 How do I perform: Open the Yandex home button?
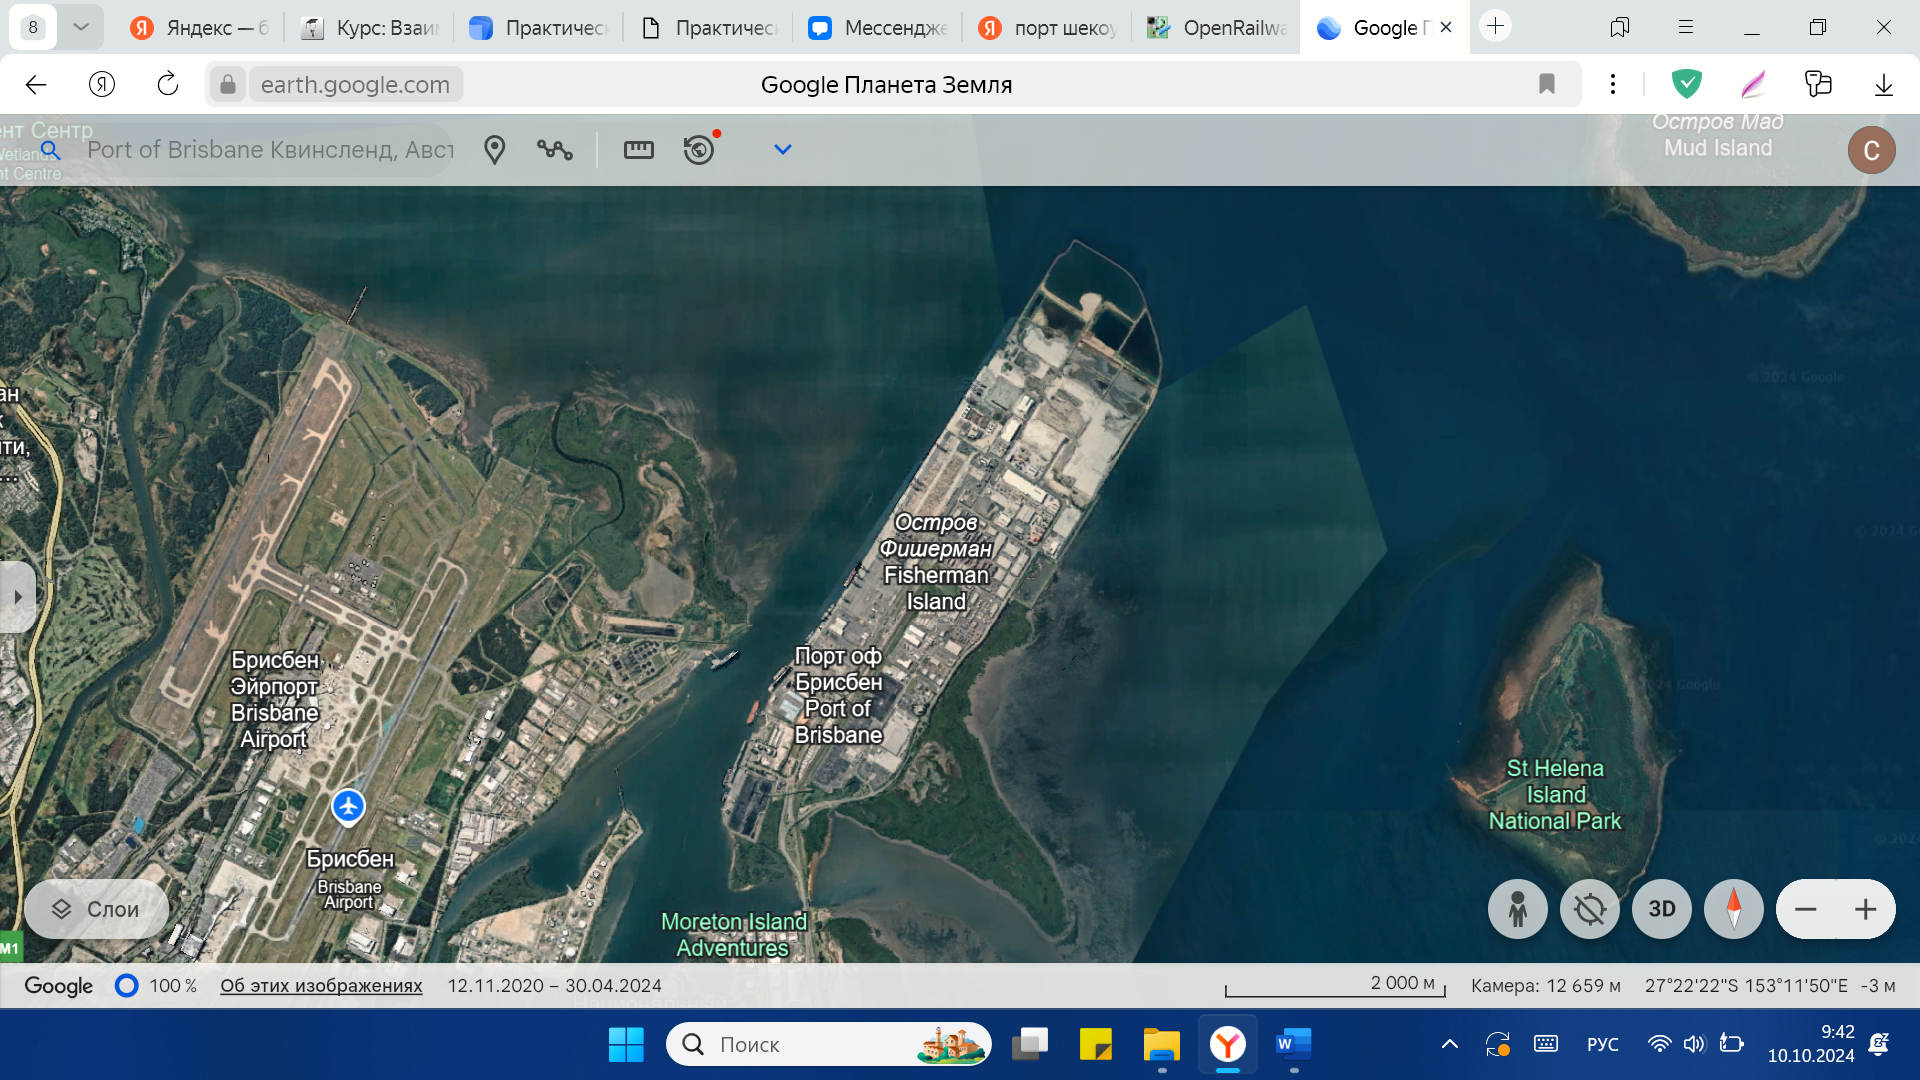point(102,85)
